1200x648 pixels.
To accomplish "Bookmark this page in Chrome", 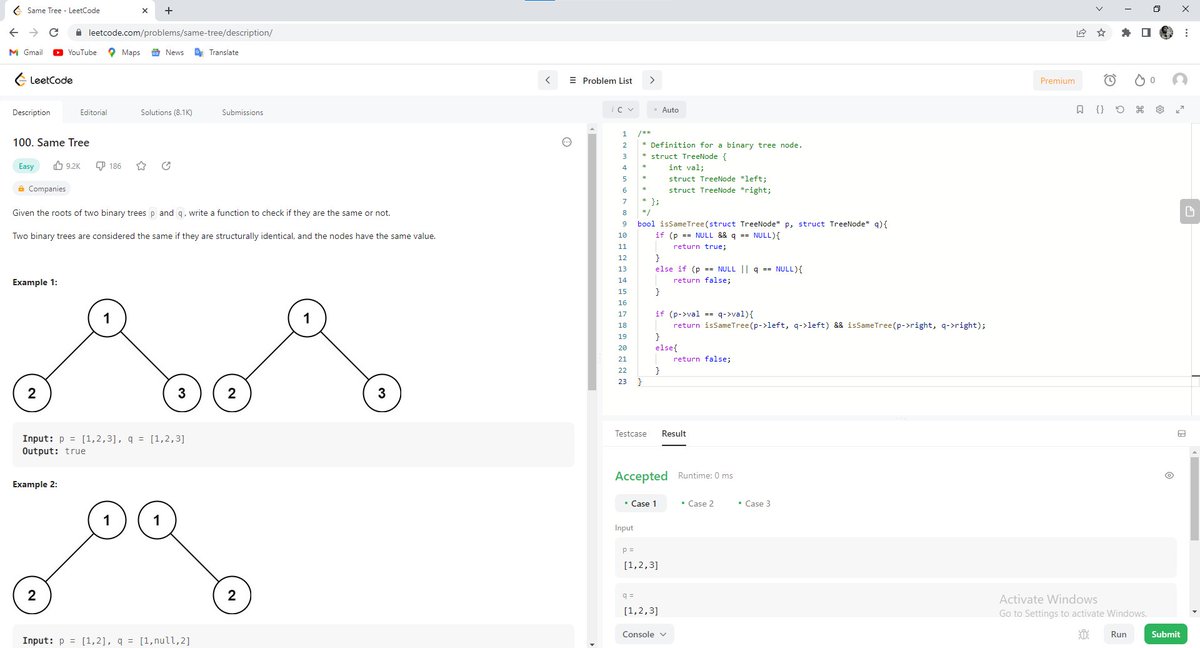I will point(1101,32).
